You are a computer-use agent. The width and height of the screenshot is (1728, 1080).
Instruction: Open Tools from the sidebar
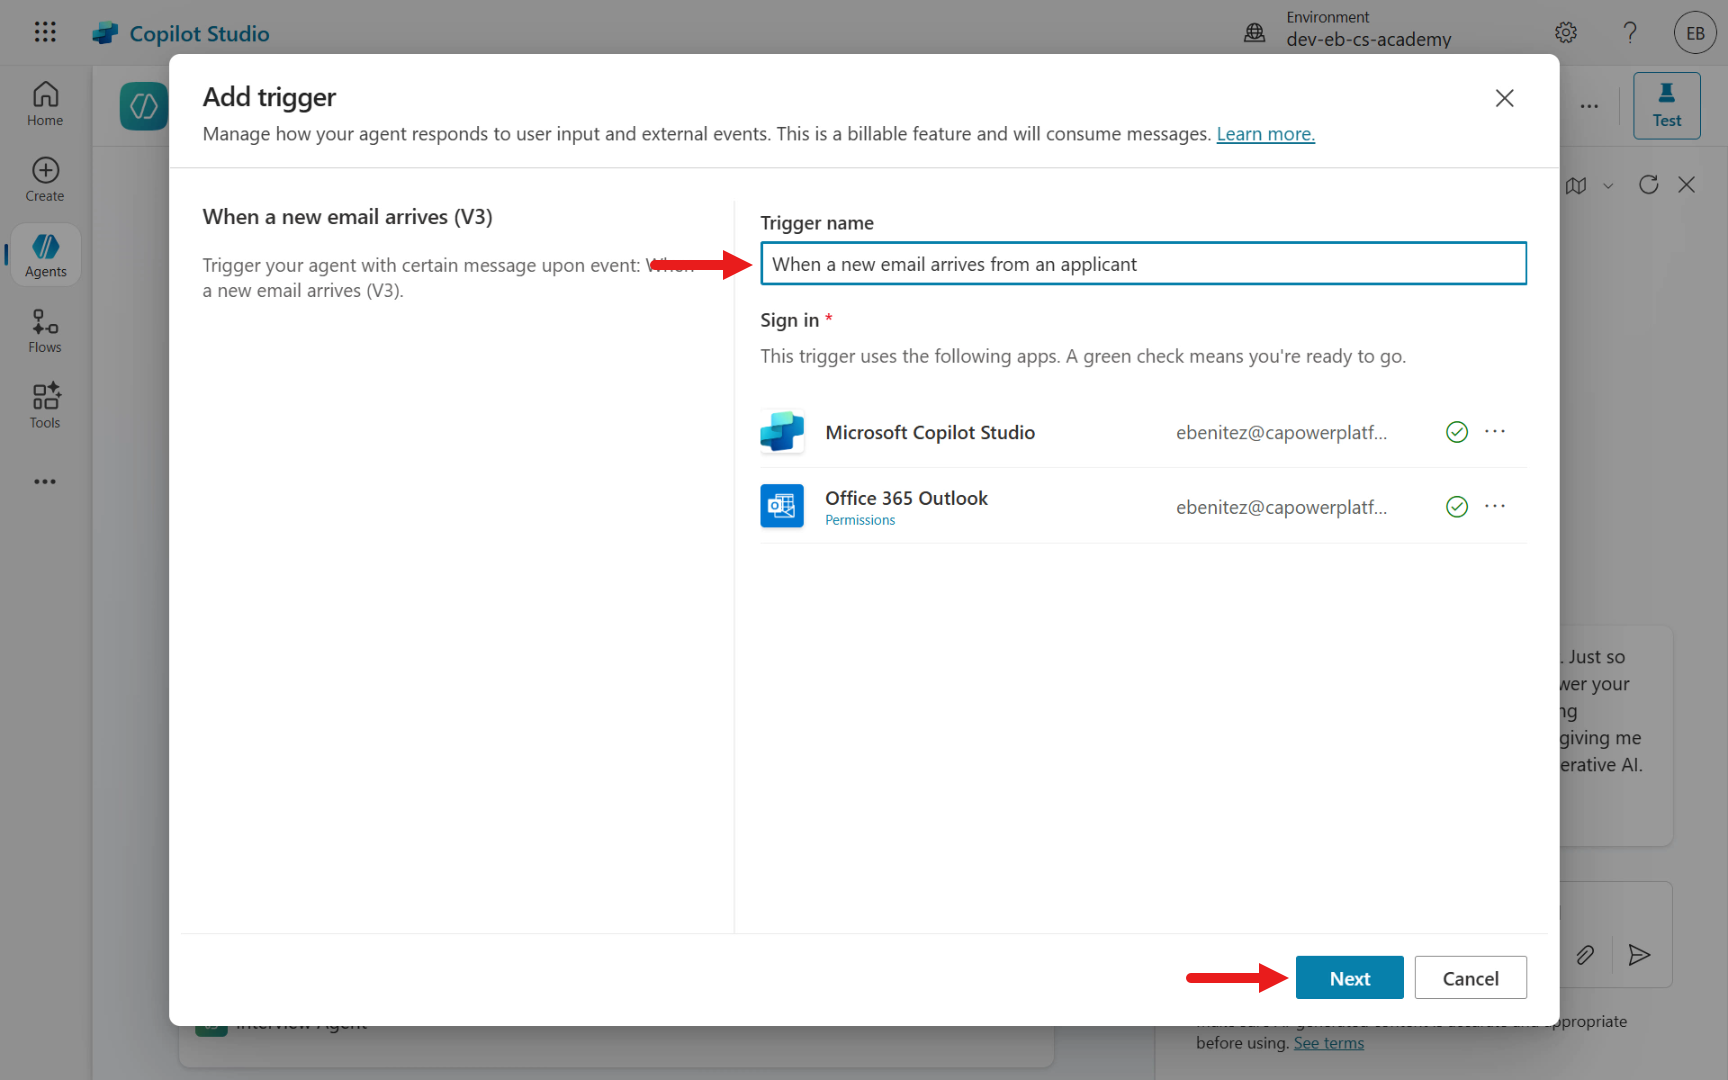[45, 406]
